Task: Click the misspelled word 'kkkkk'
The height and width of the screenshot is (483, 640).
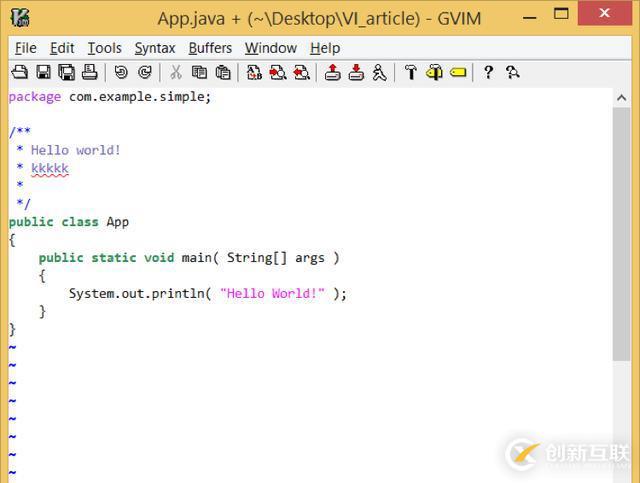Action: pyautogui.click(x=50, y=169)
